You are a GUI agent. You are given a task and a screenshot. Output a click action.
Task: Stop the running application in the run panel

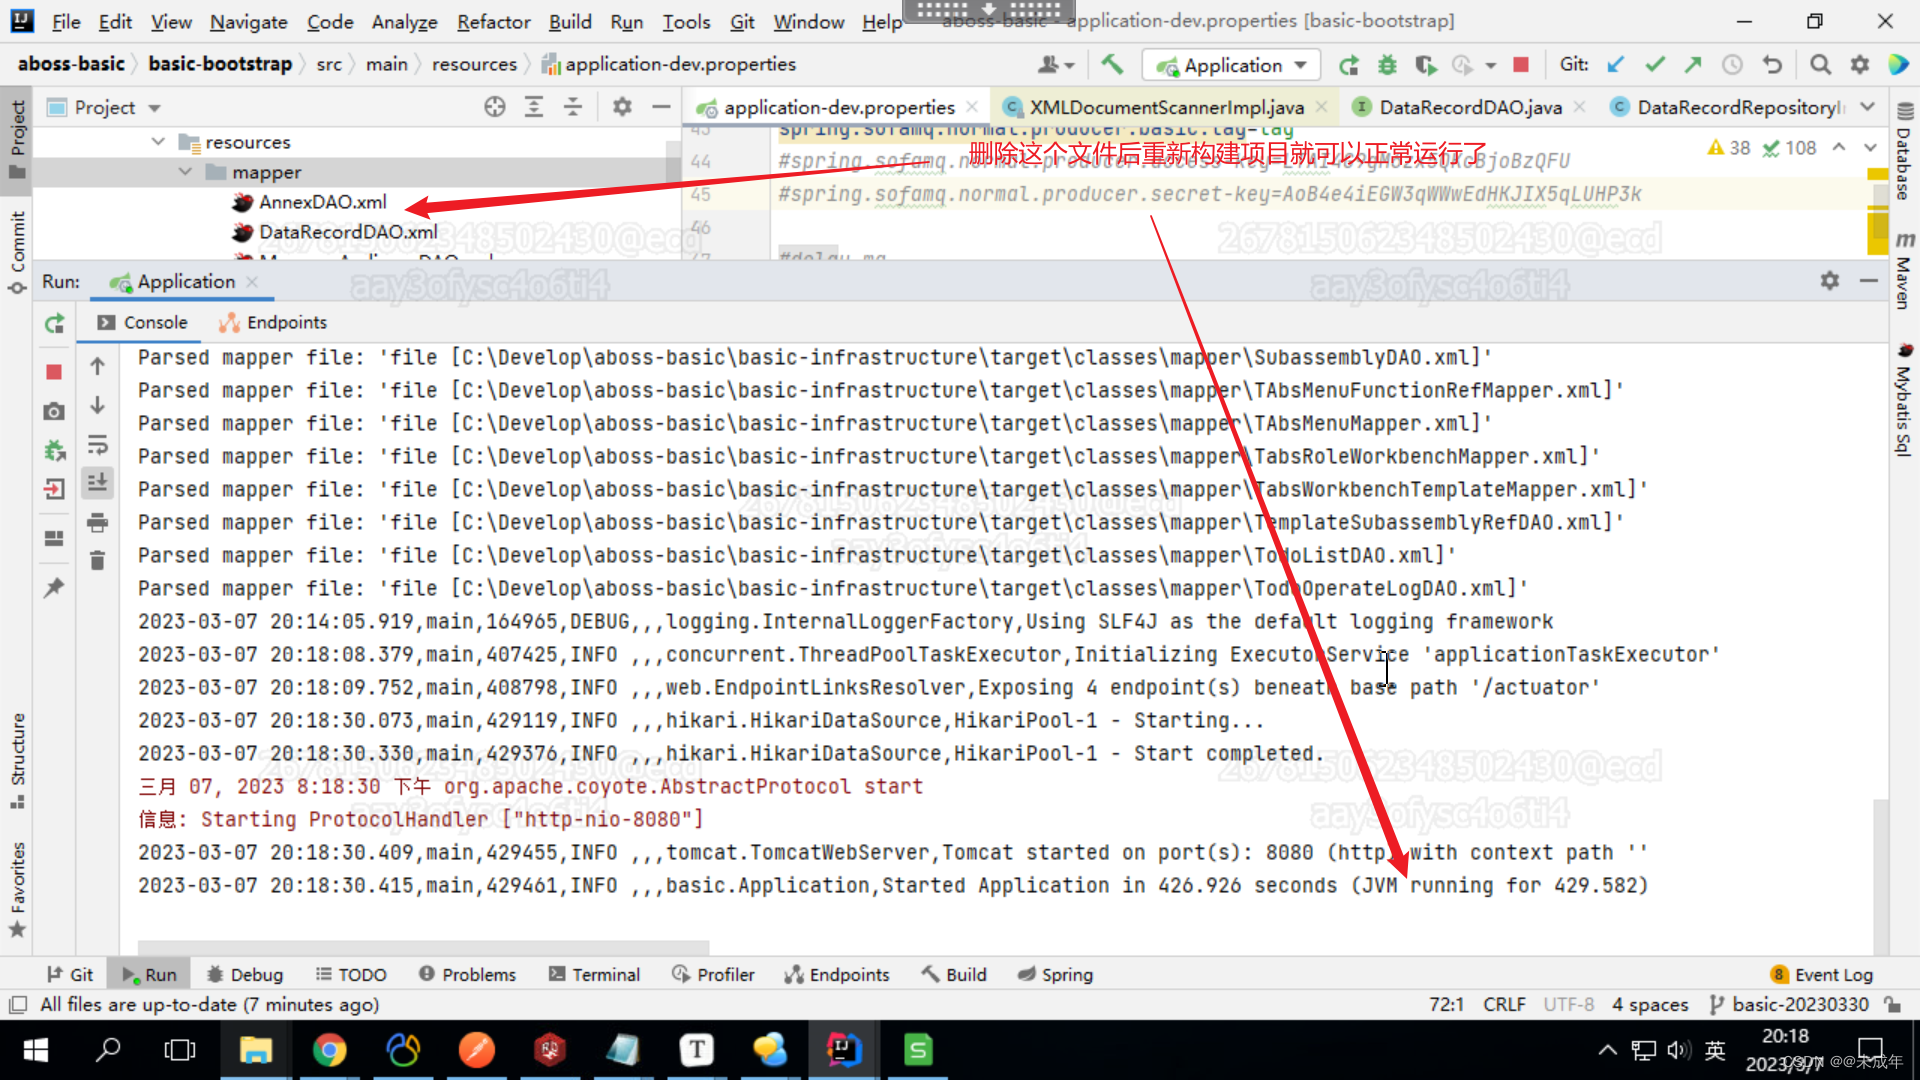(54, 372)
